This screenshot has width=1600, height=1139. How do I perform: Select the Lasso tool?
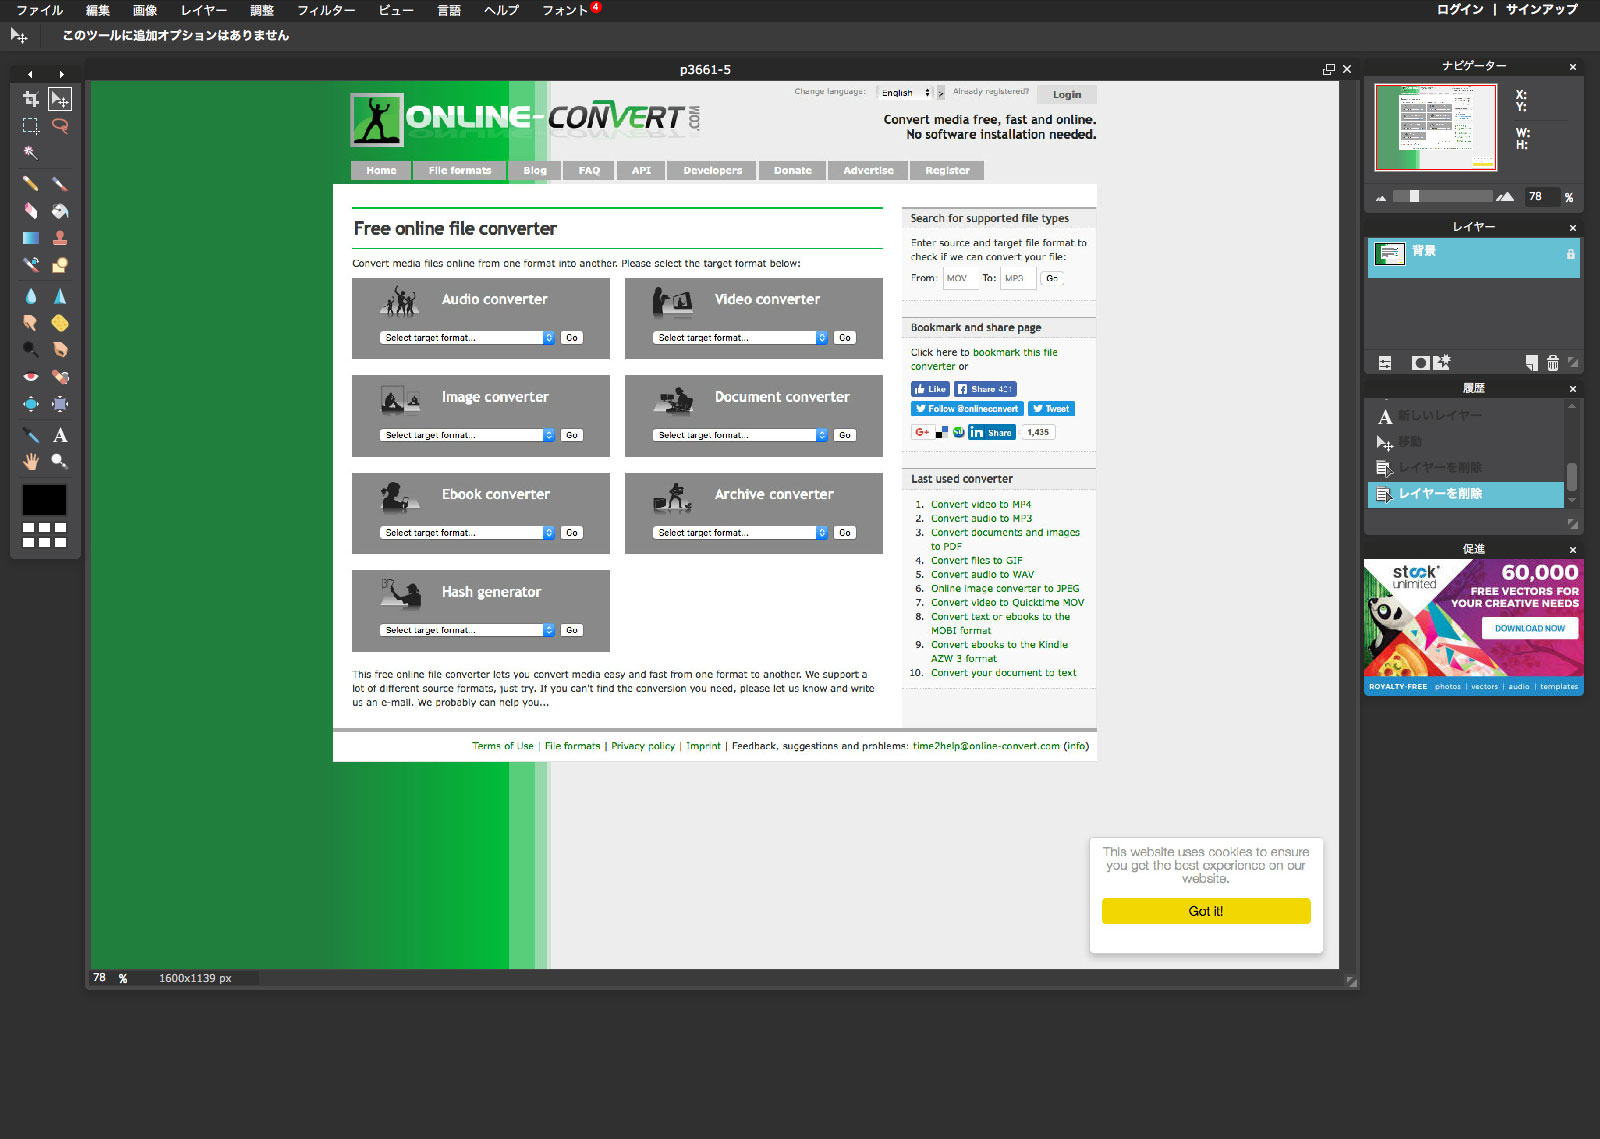[x=60, y=126]
